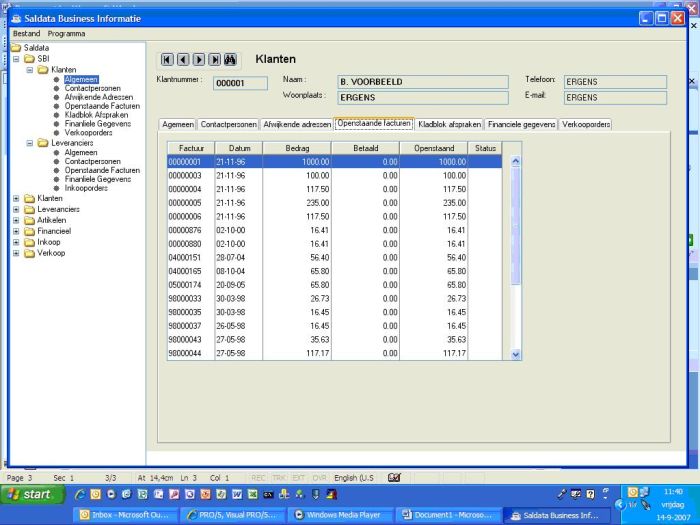Sort by the Openstaand column header
This screenshot has height=525, width=700.
coord(433,148)
